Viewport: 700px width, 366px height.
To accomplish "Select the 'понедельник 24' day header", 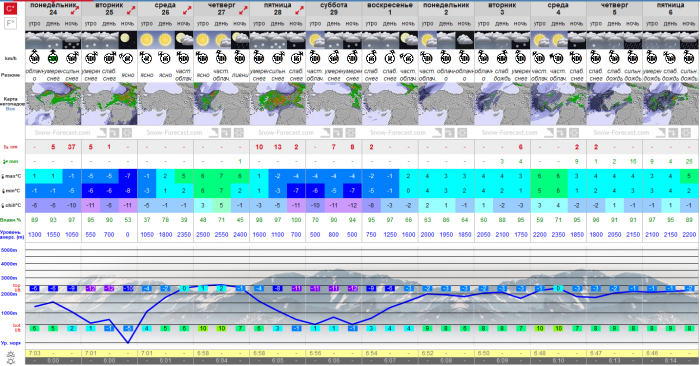I will [x=53, y=8].
